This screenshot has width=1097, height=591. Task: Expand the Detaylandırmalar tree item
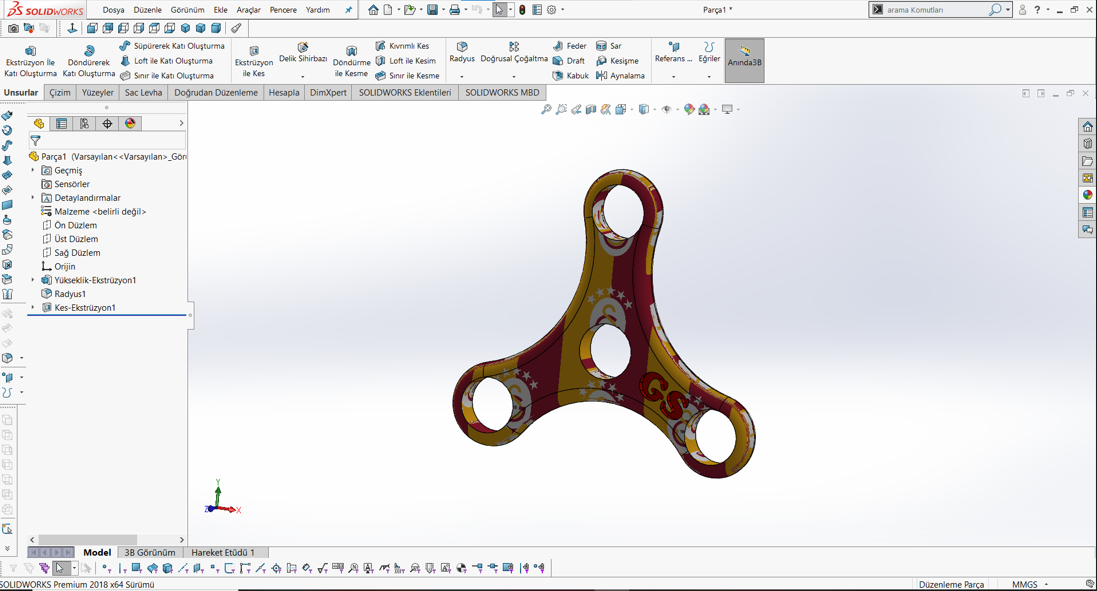click(33, 197)
